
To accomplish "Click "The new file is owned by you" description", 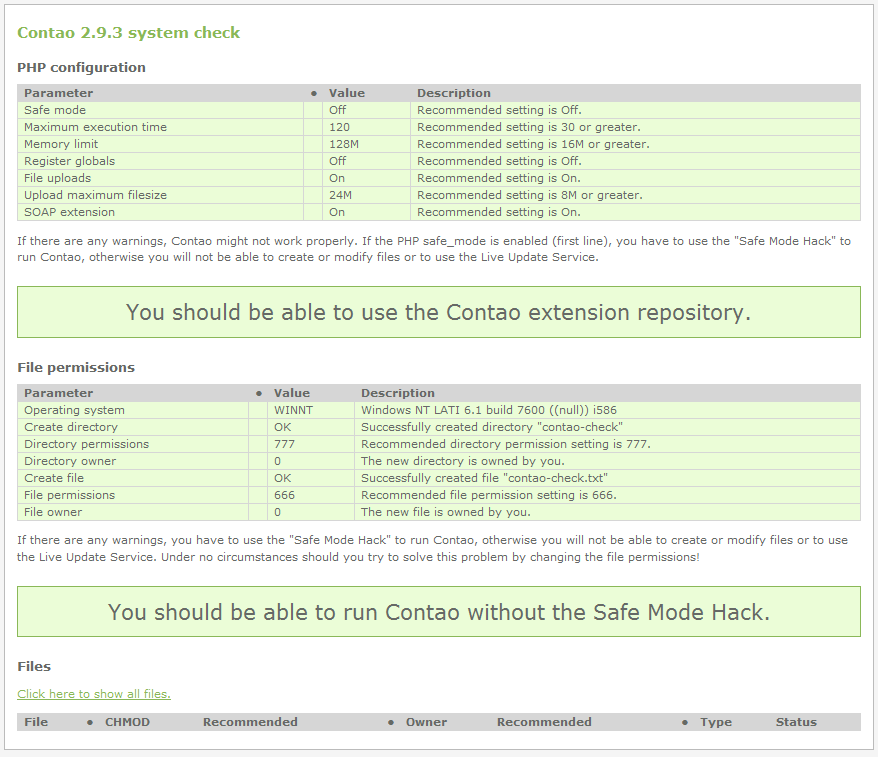I will (x=445, y=512).
